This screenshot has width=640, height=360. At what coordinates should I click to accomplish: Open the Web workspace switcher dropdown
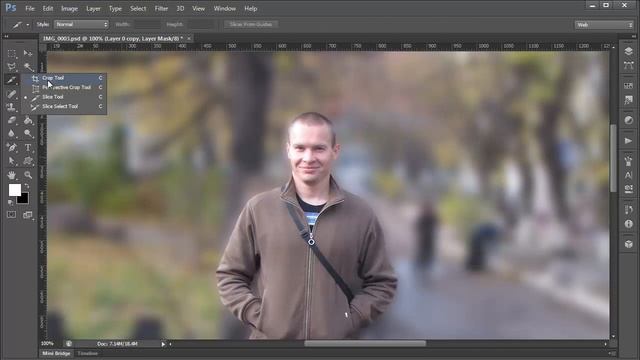604,25
